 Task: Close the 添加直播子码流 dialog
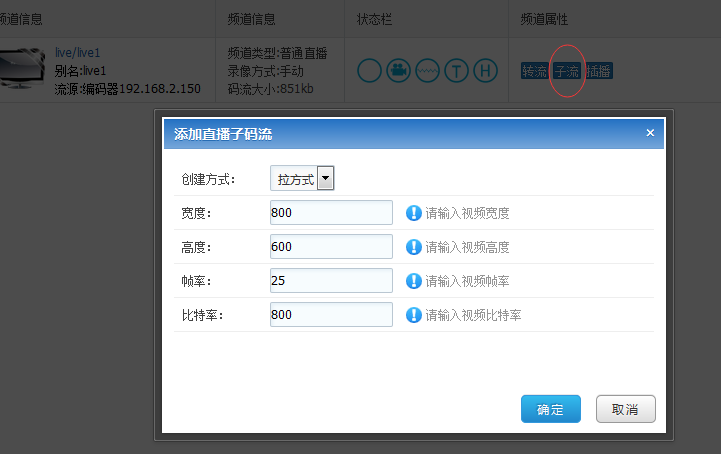click(x=650, y=133)
